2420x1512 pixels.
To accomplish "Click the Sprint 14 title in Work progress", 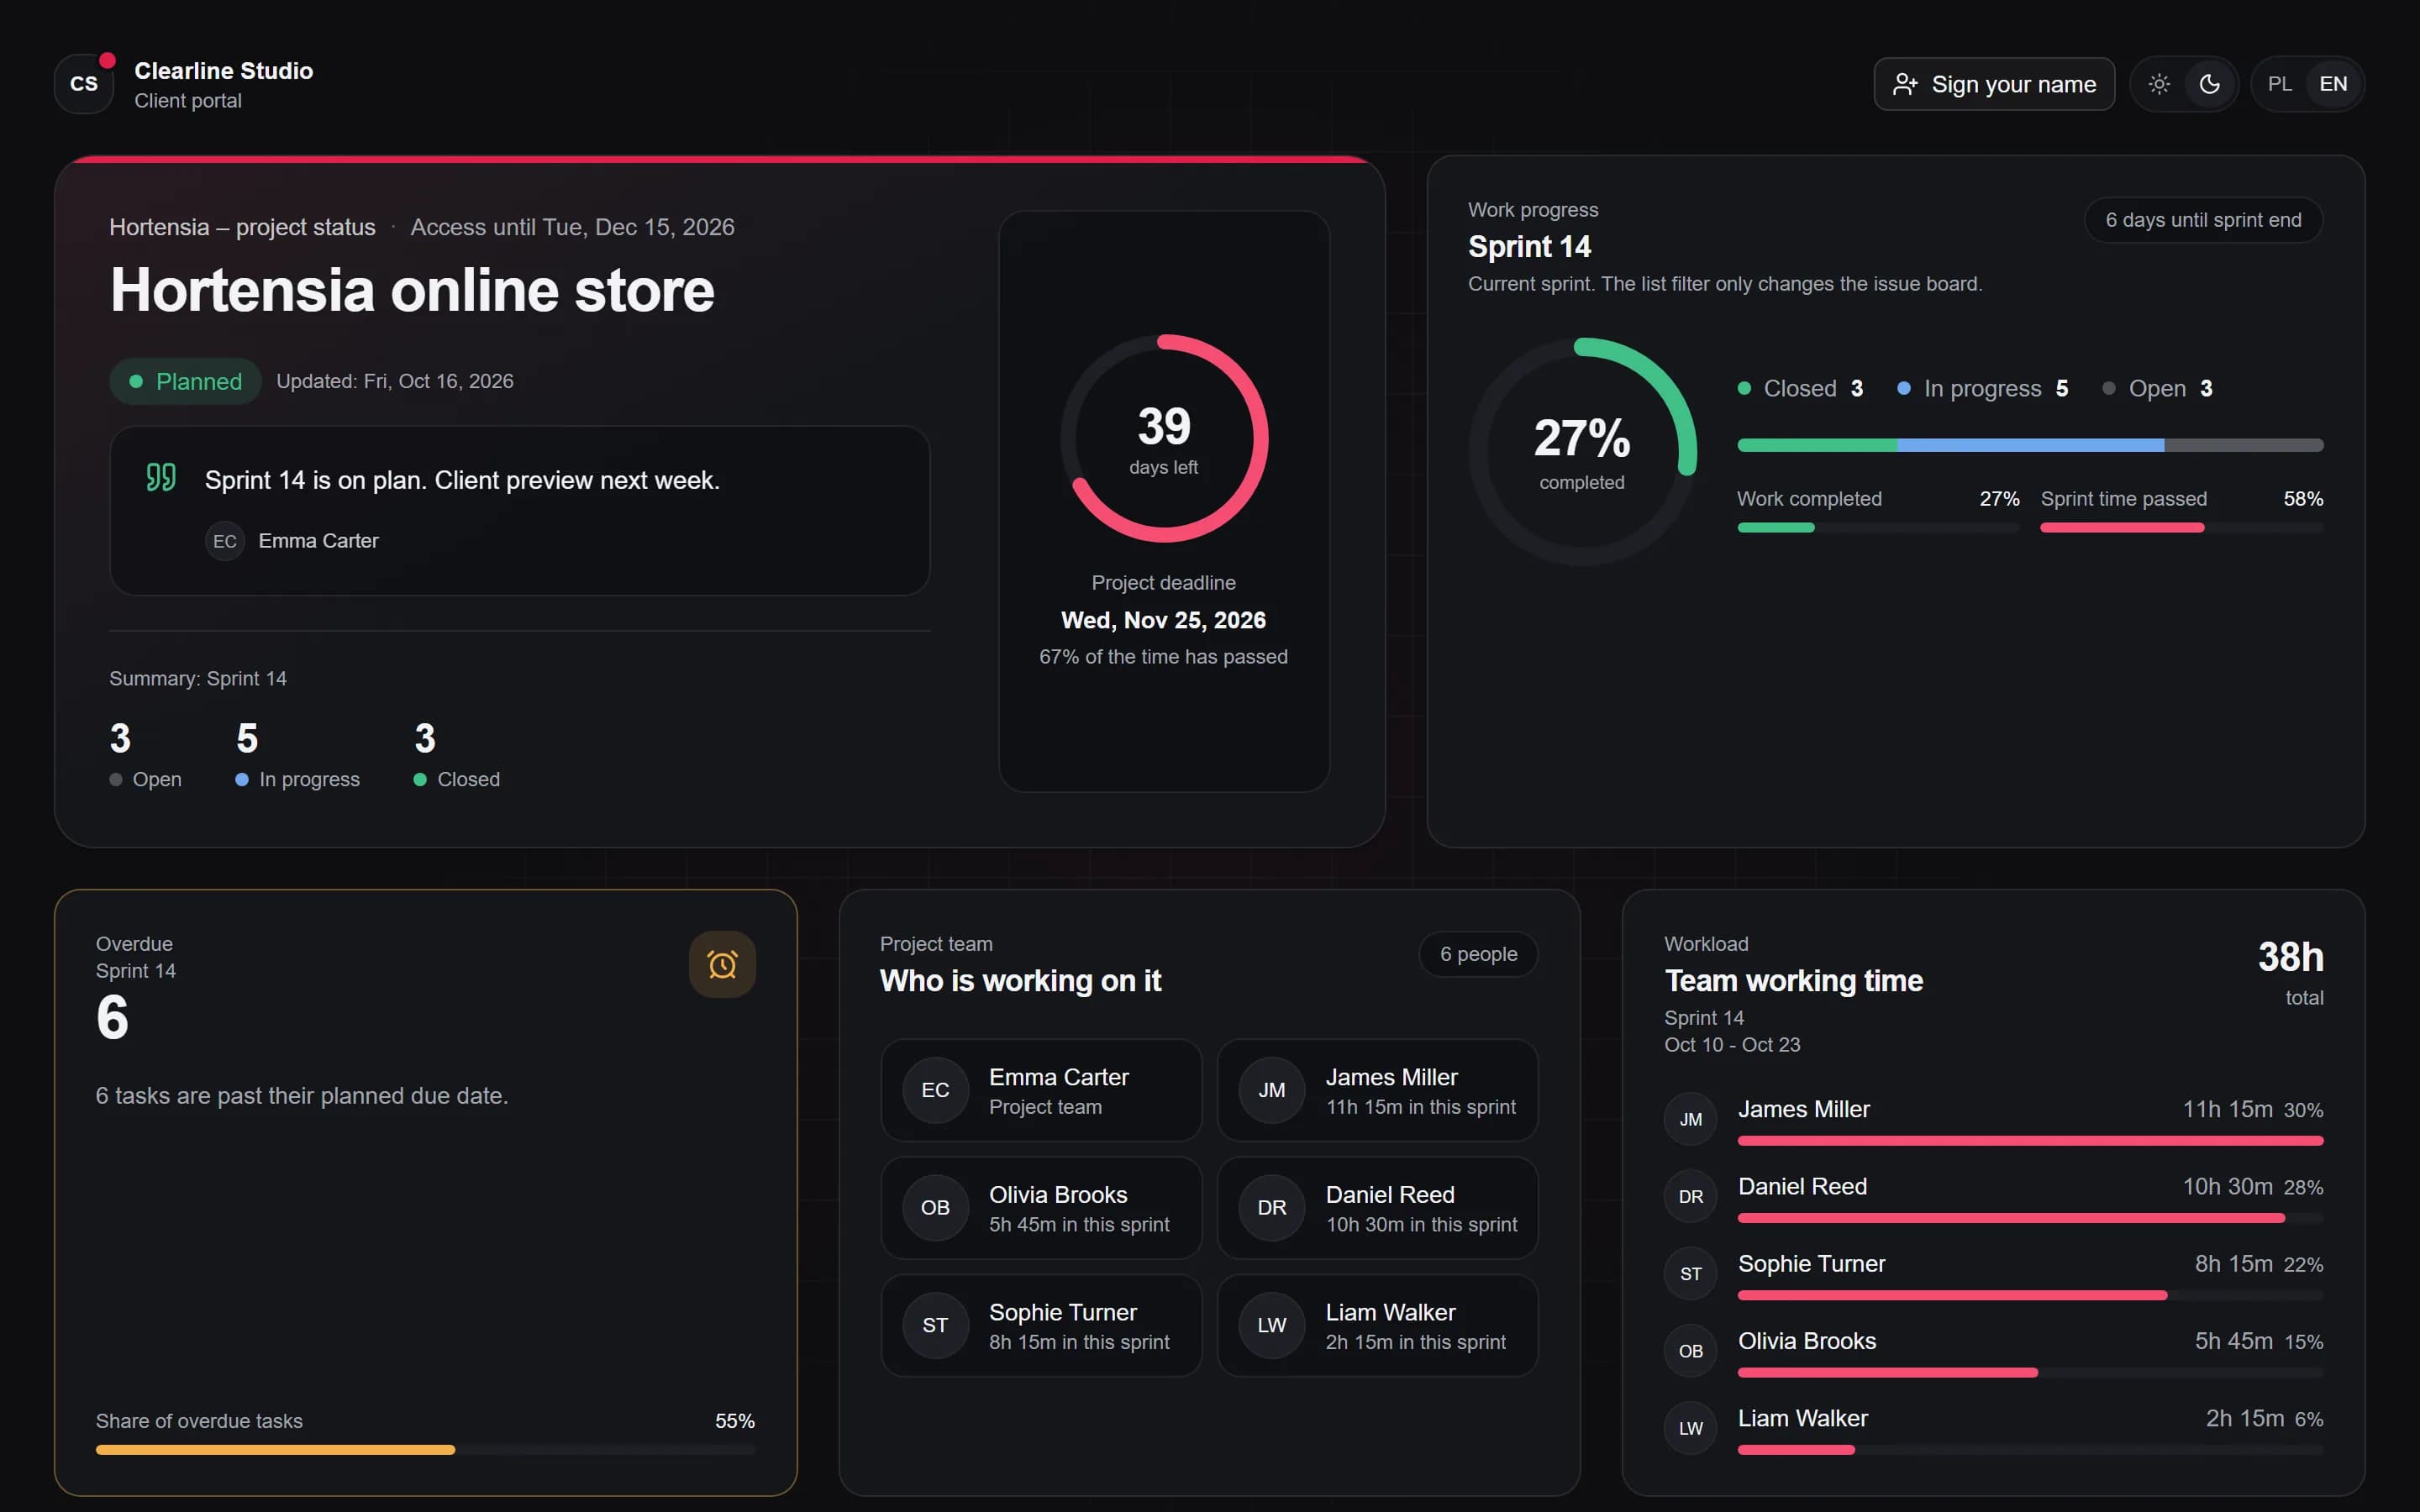I will click(1529, 247).
